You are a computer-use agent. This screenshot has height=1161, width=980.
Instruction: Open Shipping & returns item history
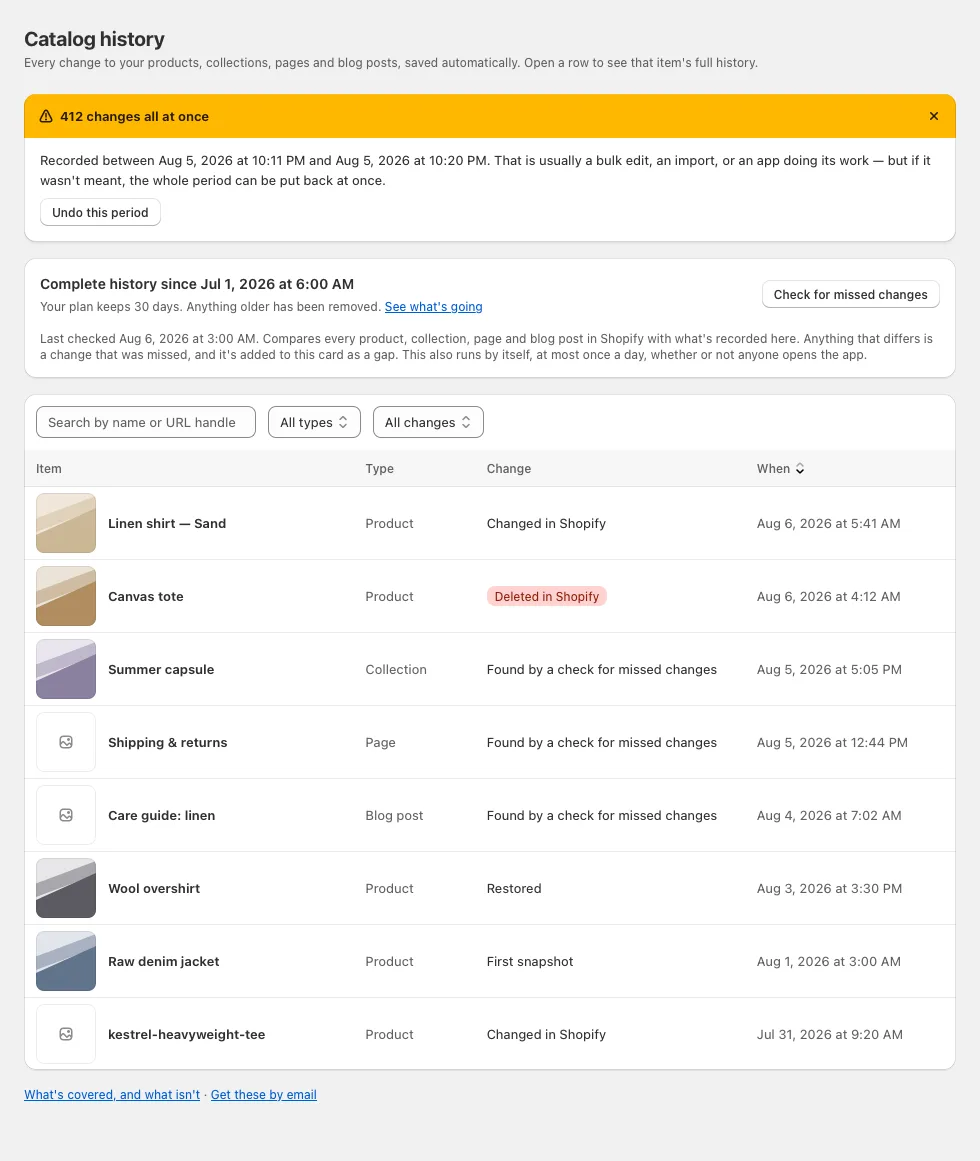tap(490, 742)
